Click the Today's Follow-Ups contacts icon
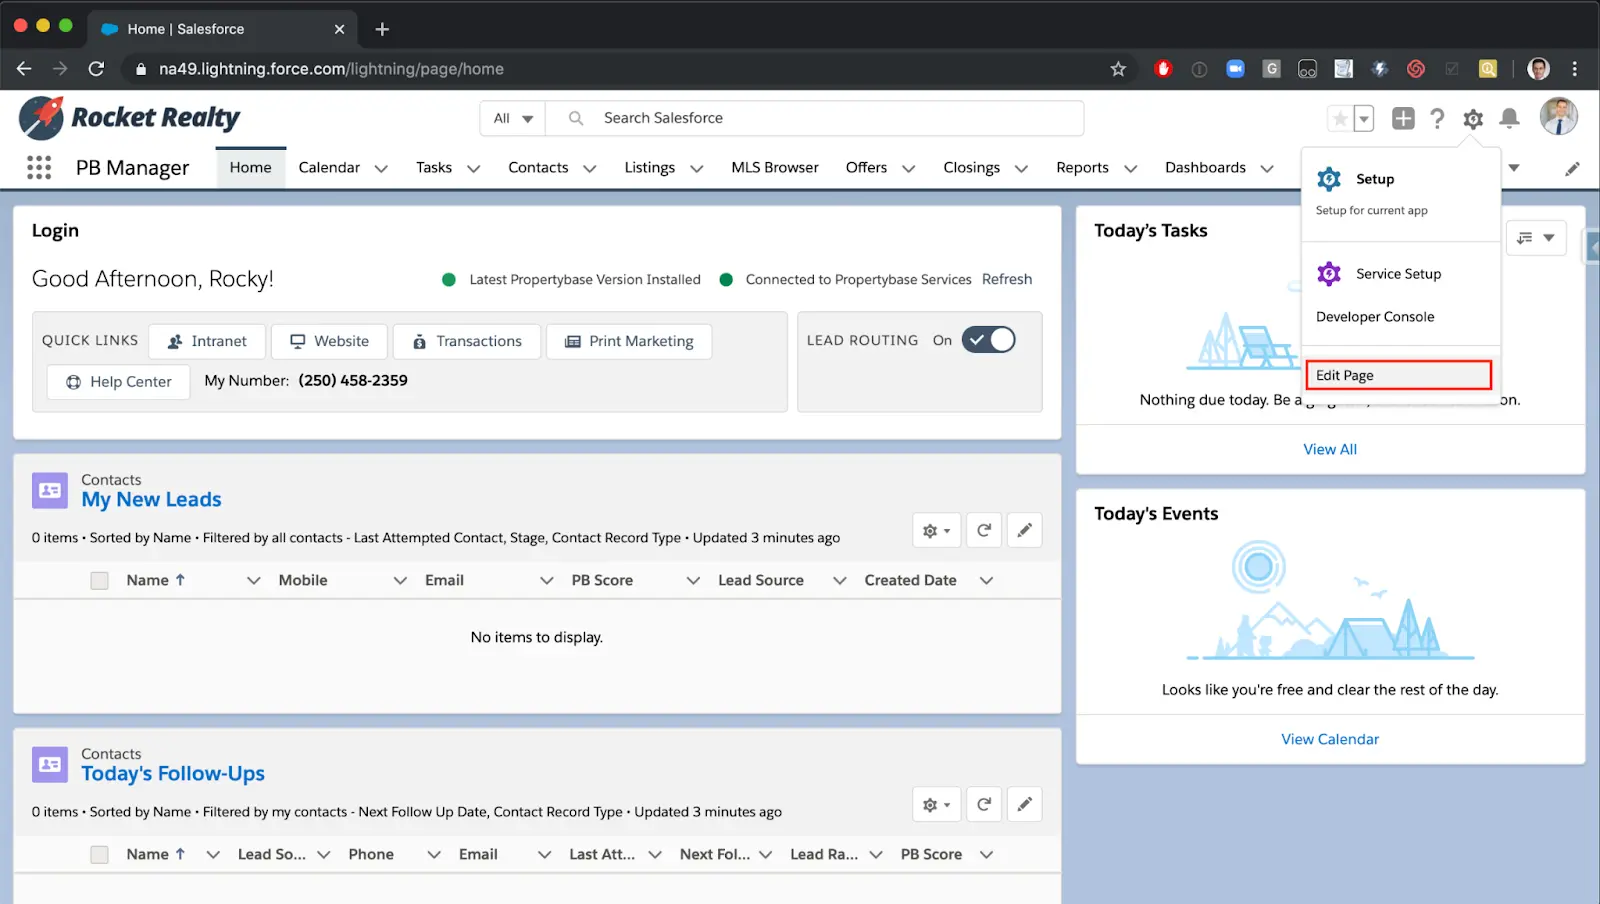The image size is (1600, 904). point(50,765)
